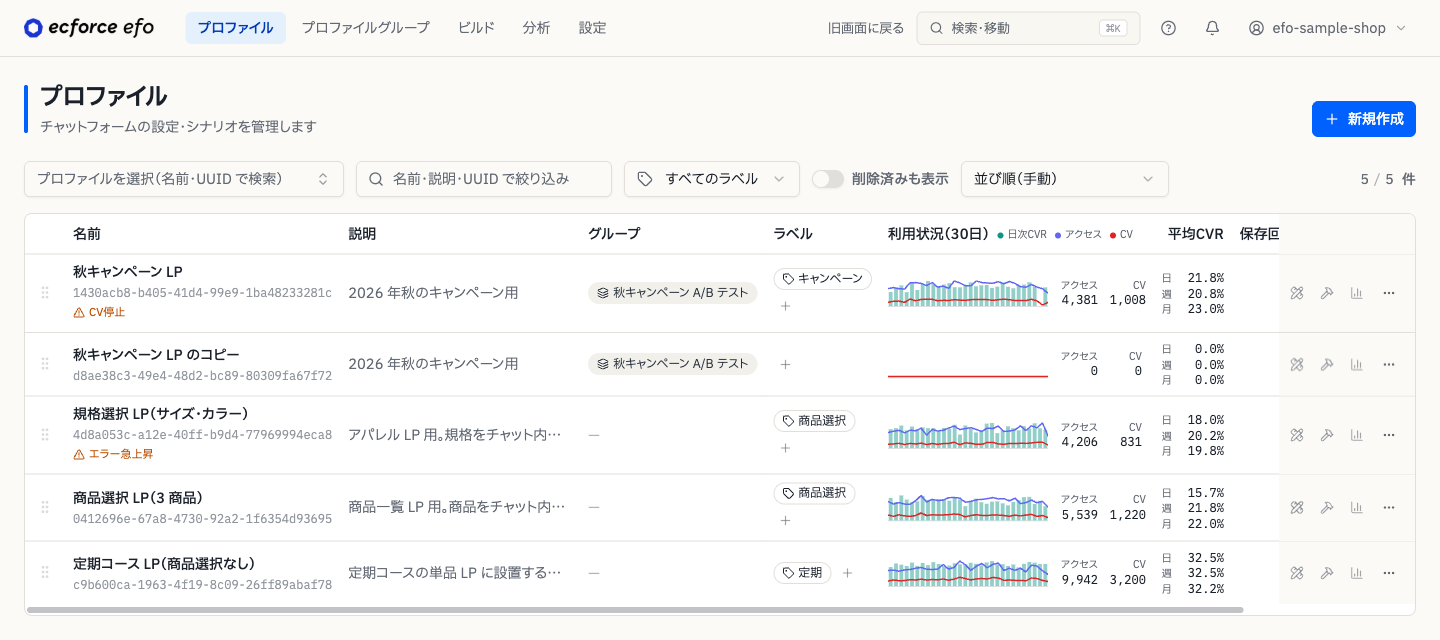The image size is (1440, 640).
Task: Open design editor for 秋キャンペーン LP row
Action: click(x=1297, y=293)
